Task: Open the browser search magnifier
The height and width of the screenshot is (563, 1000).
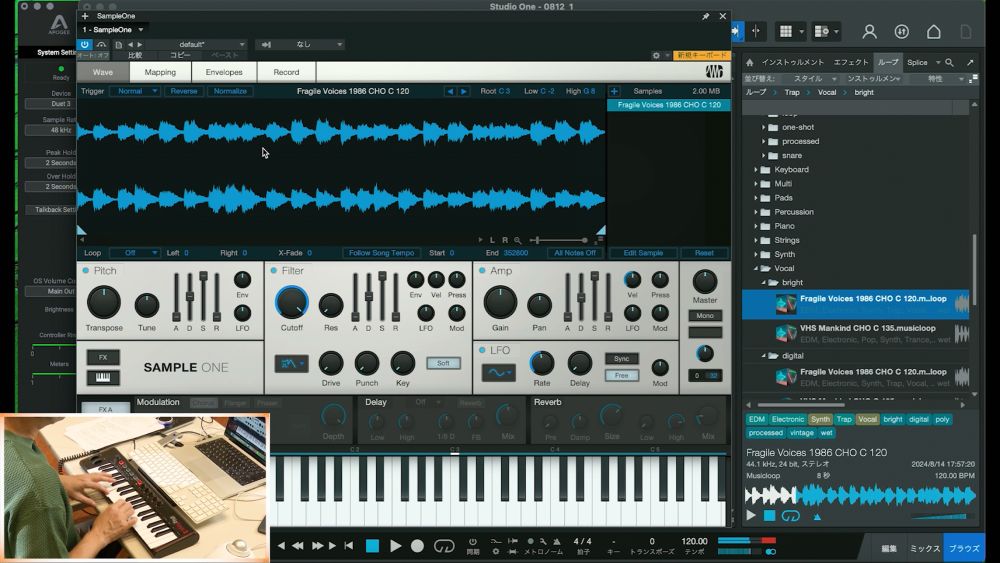Action: pos(949,62)
